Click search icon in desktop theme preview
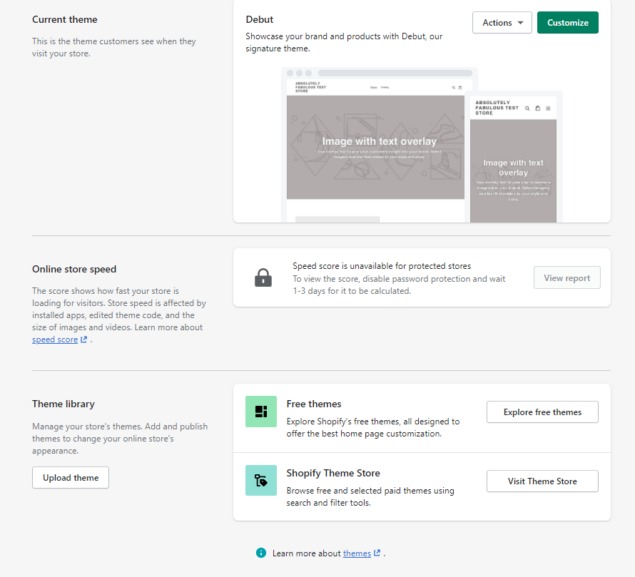 [x=454, y=87]
